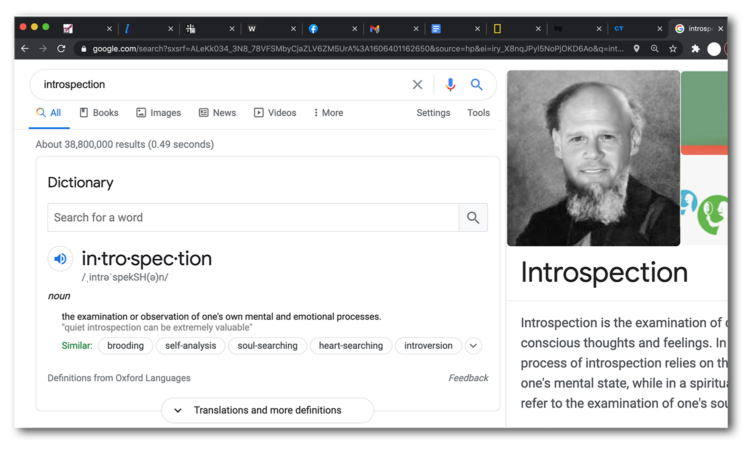This screenshot has width=750, height=455.
Task: Open search Tools options
Action: pos(478,113)
